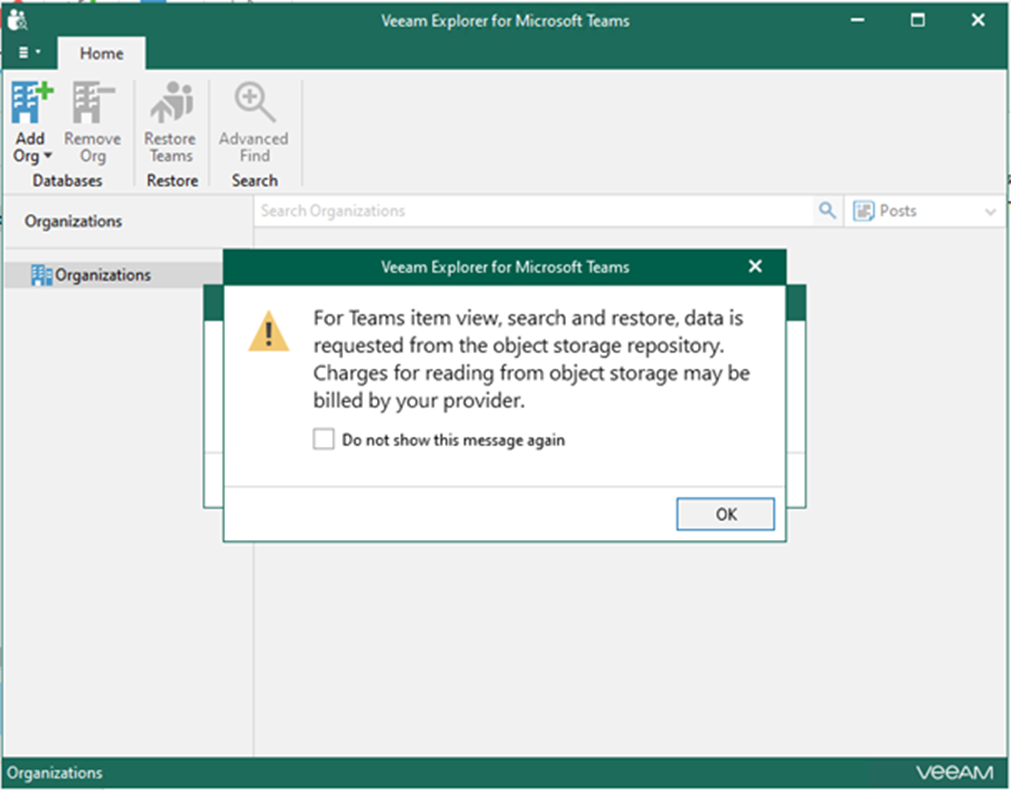The height and width of the screenshot is (790, 1011).
Task: Select Organizations node in the tree
Action: coord(103,275)
